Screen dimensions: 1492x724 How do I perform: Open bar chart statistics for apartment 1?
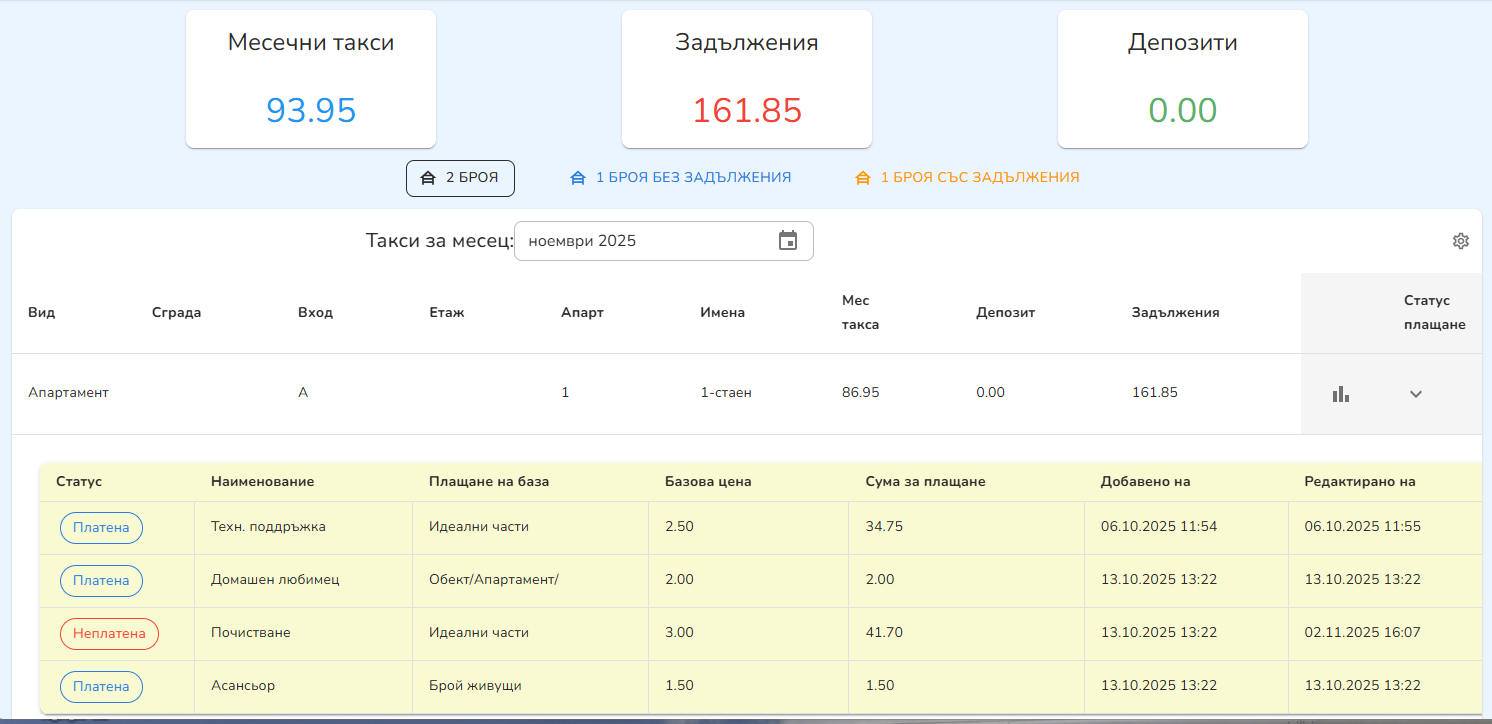1341,394
